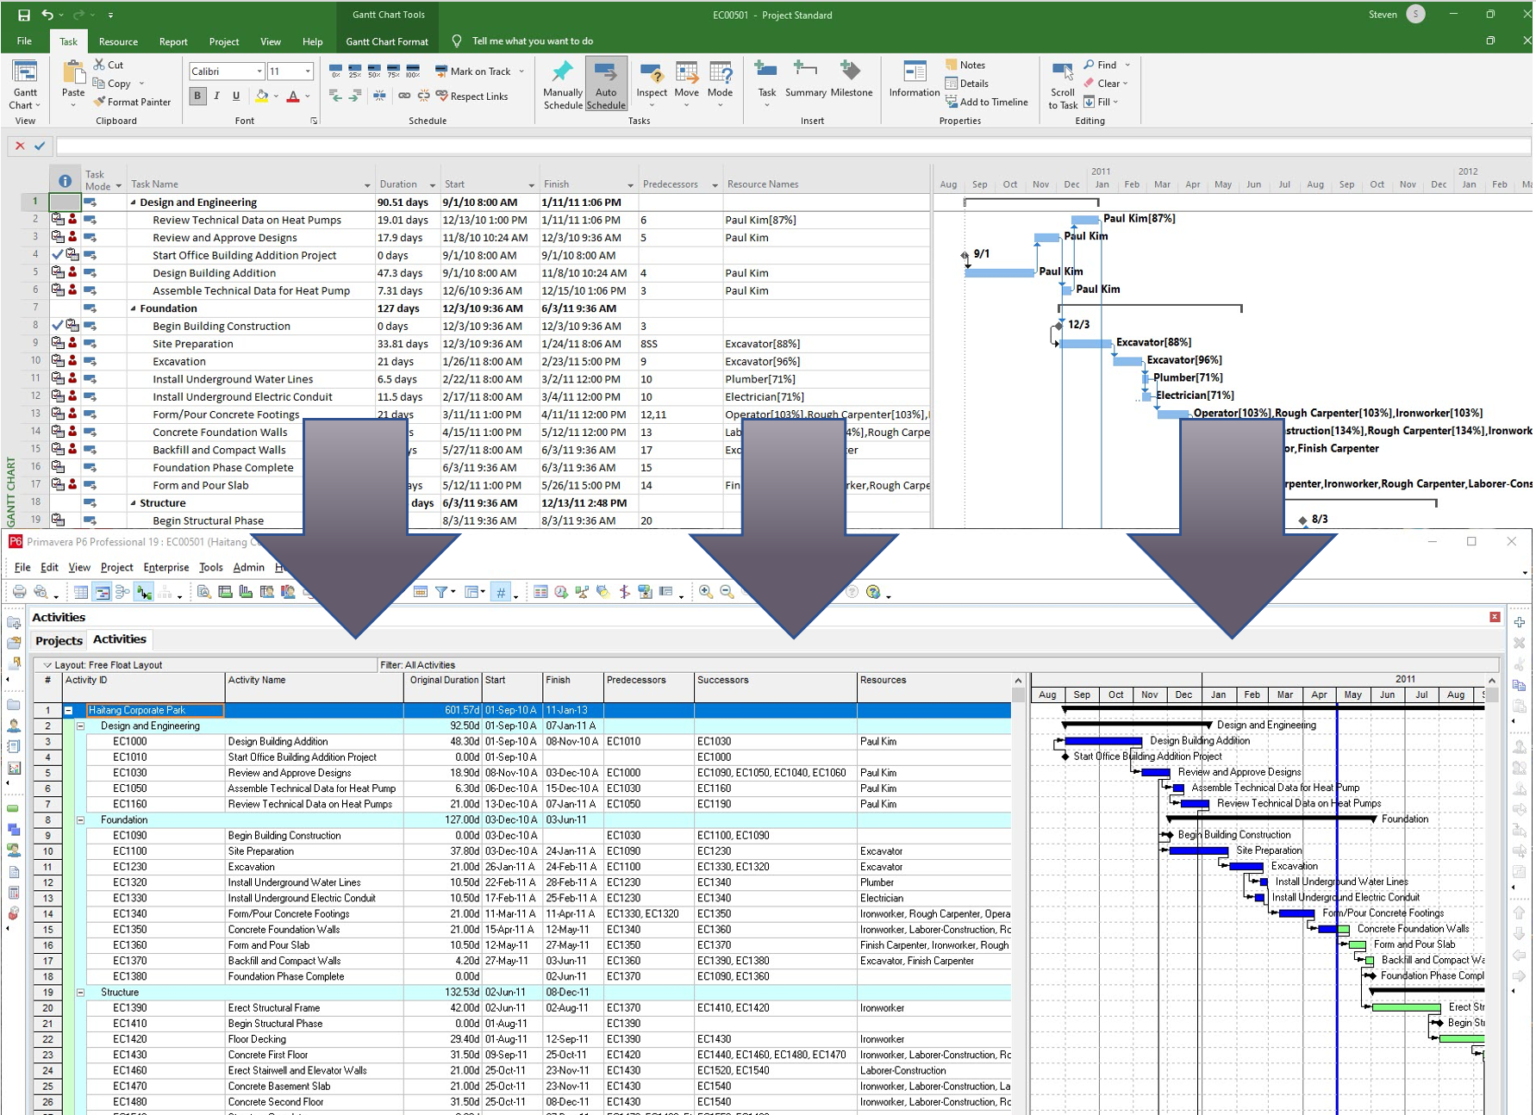Insert a Milestone using its diamond icon
The image size is (1536, 1115).
point(851,70)
